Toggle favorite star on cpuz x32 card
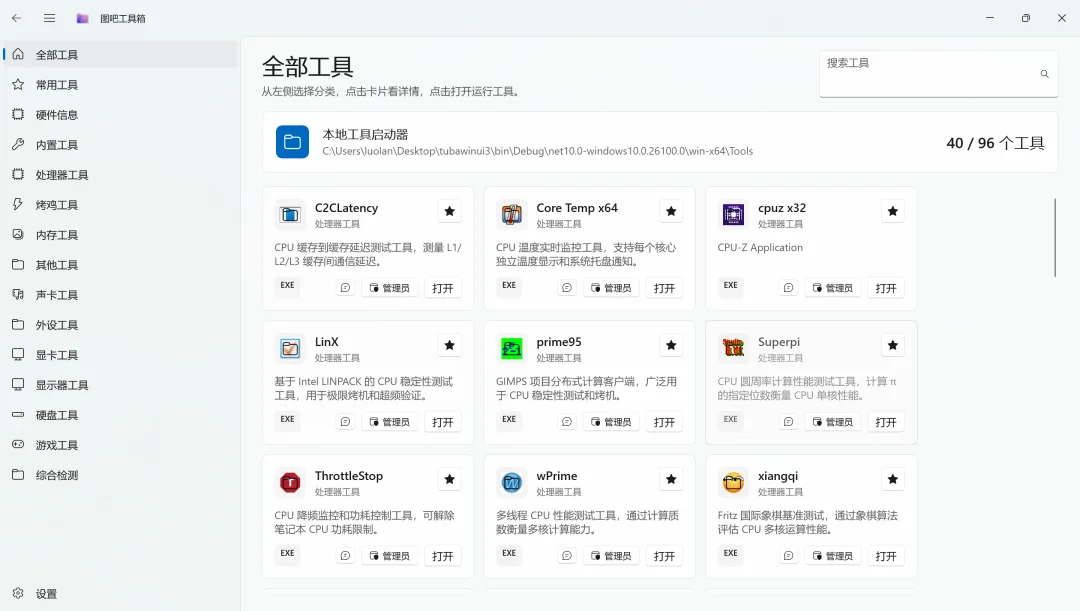The image size is (1080, 611). (x=893, y=211)
